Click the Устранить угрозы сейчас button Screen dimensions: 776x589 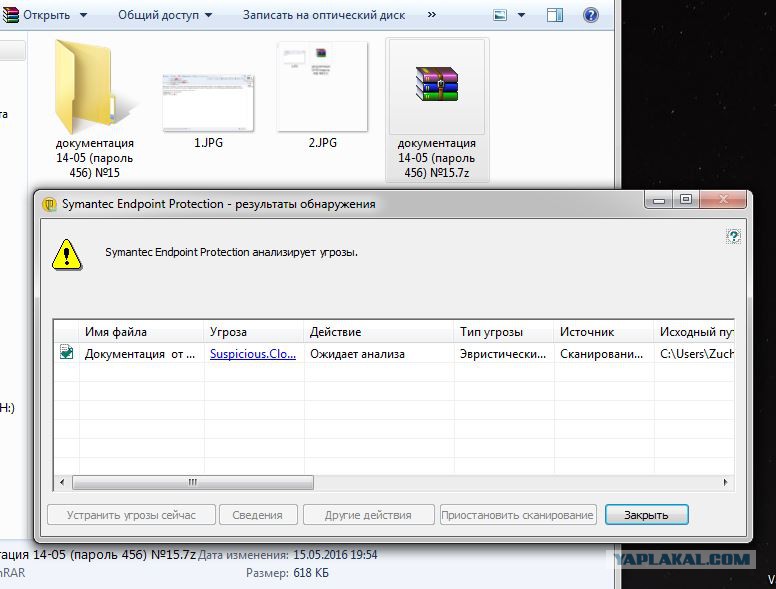tap(131, 515)
